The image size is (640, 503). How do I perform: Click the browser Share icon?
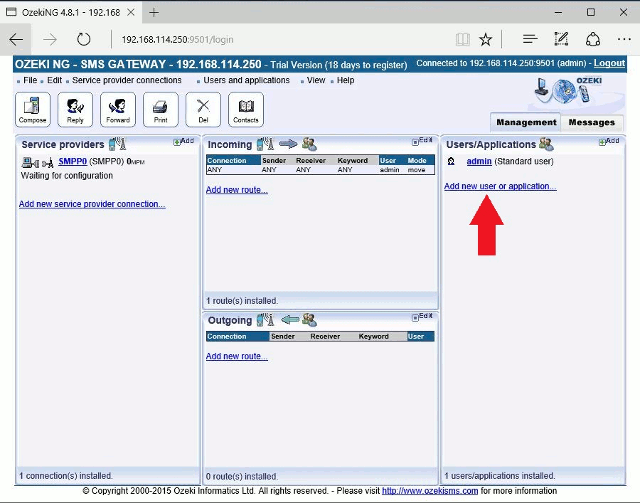pyautogui.click(x=593, y=40)
